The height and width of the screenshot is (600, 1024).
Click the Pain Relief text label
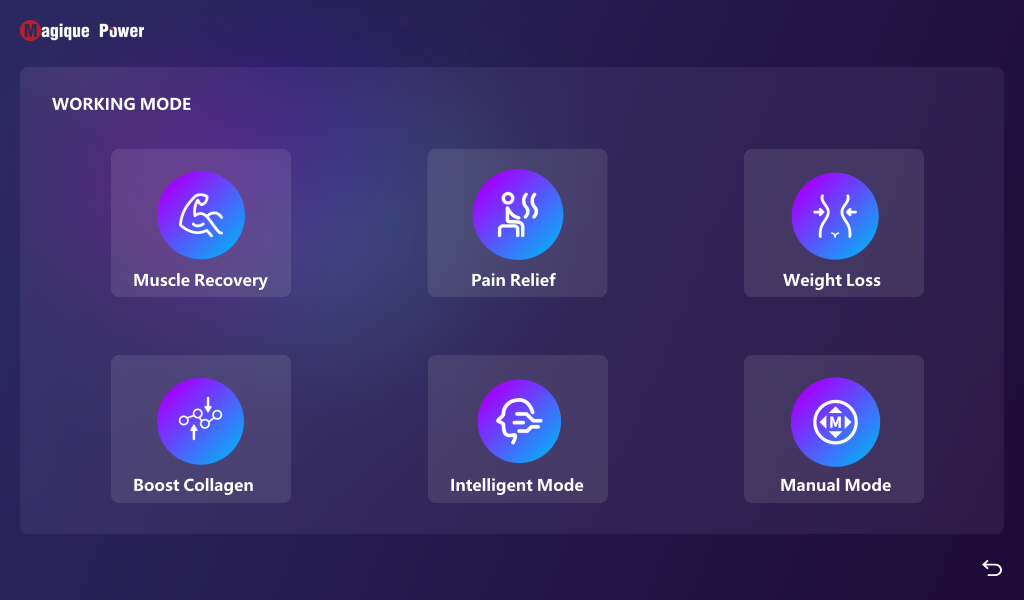513,280
